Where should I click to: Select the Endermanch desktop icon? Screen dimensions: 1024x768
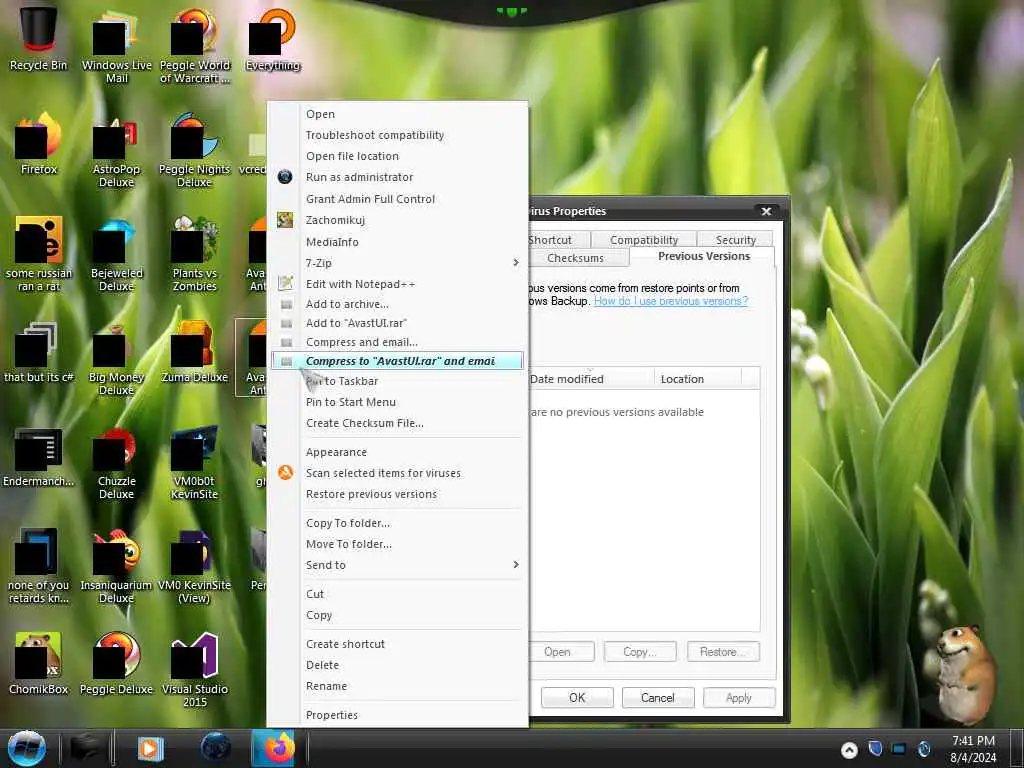click(39, 456)
